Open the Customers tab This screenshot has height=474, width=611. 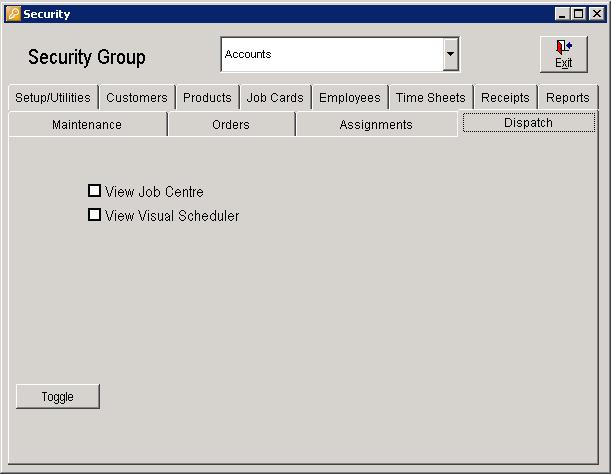pos(137,98)
